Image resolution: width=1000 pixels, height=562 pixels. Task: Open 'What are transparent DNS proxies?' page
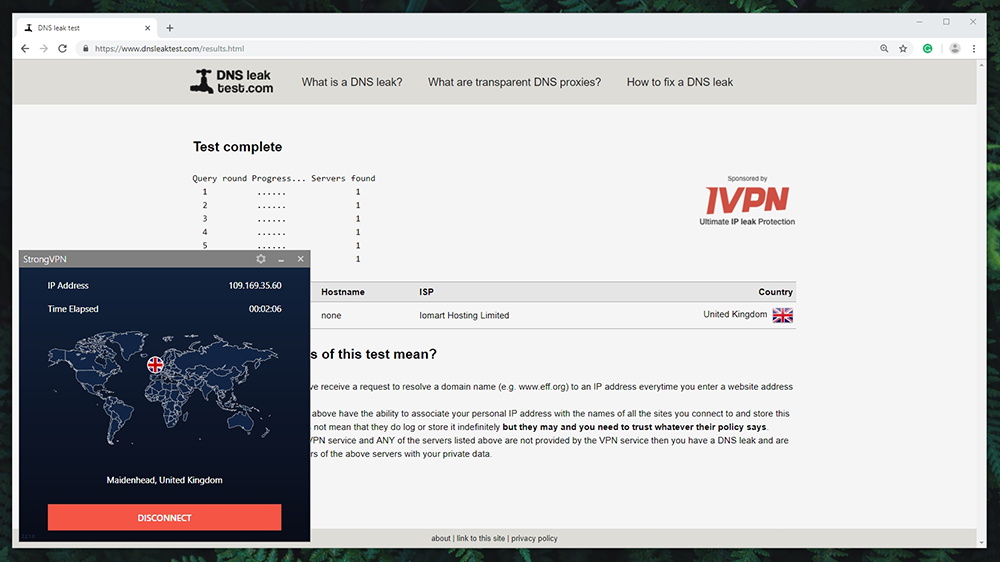514,82
